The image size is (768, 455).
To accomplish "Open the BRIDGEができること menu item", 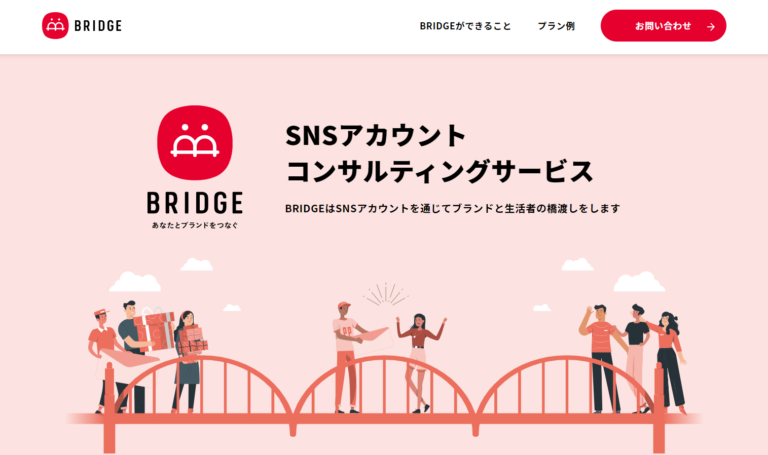I will (x=465, y=26).
